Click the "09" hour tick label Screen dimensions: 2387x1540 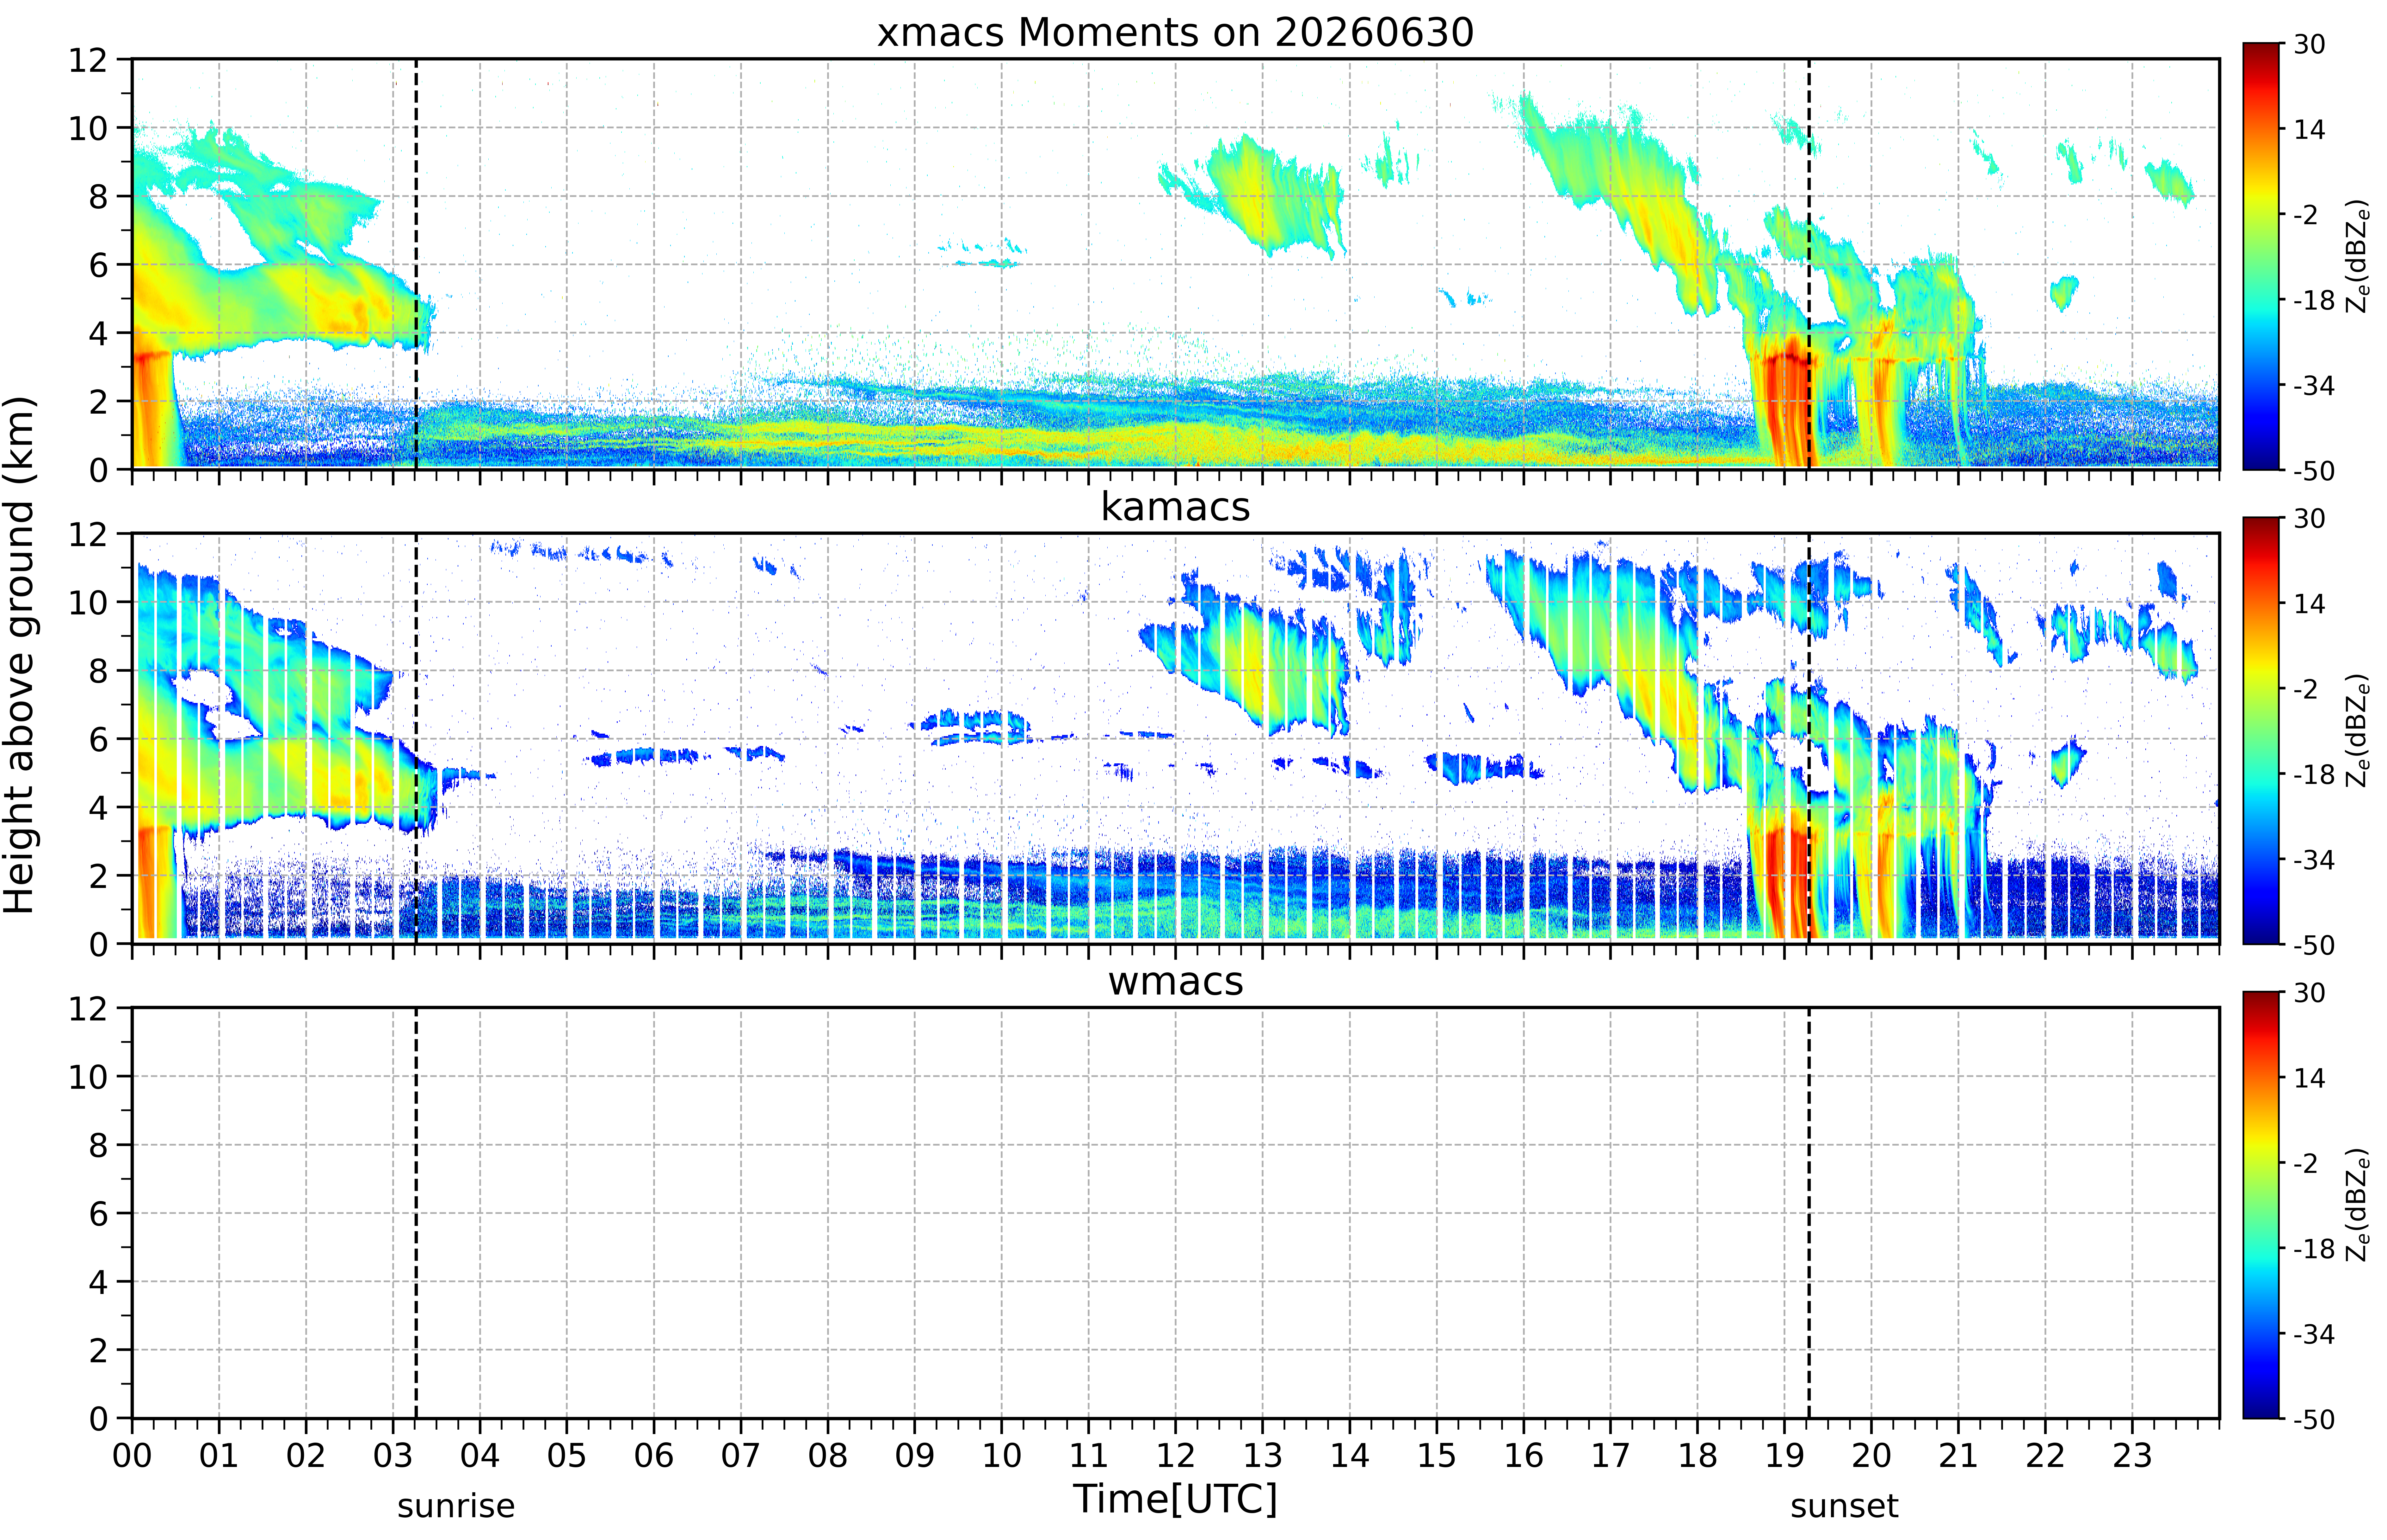[x=915, y=1456]
